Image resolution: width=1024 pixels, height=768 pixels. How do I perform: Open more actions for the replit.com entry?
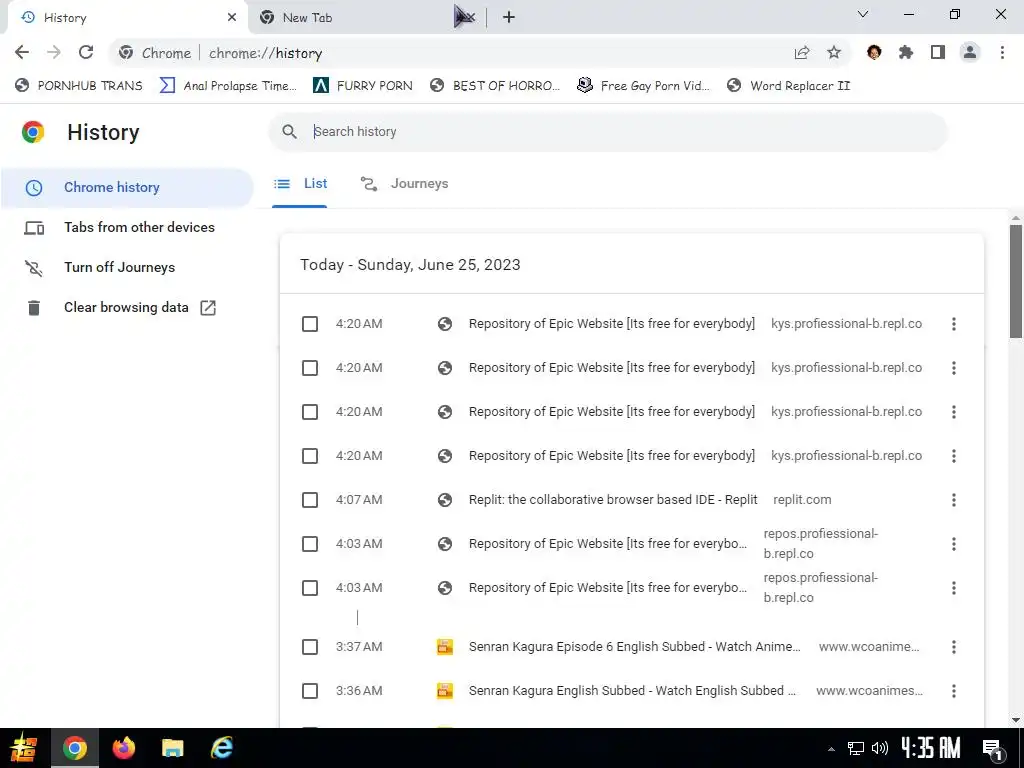point(953,500)
